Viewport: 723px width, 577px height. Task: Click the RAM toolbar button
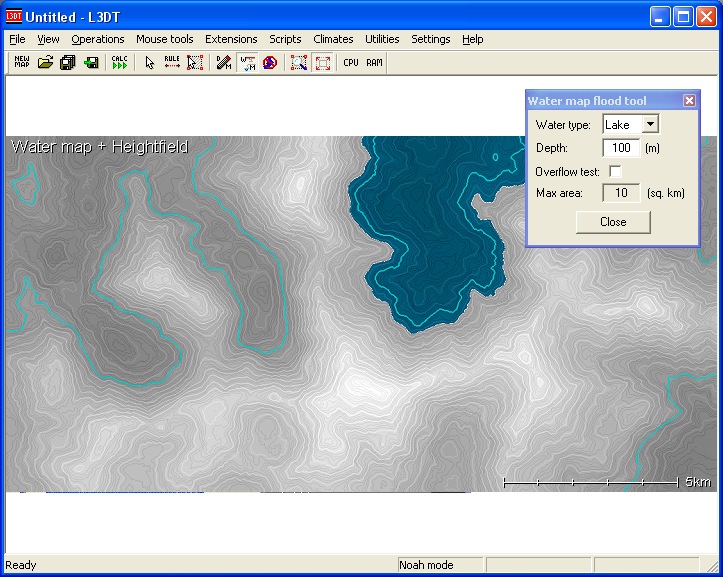[x=374, y=62]
